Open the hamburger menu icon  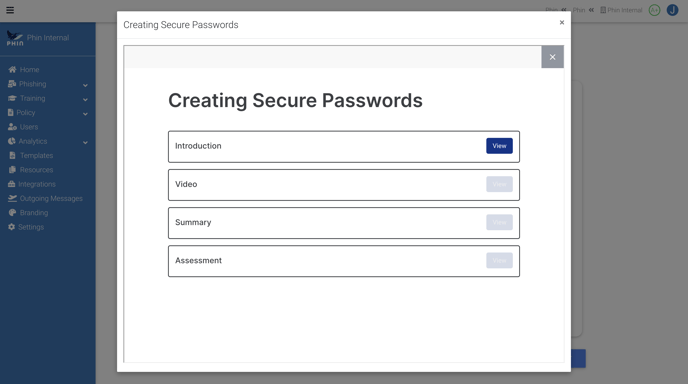10,10
